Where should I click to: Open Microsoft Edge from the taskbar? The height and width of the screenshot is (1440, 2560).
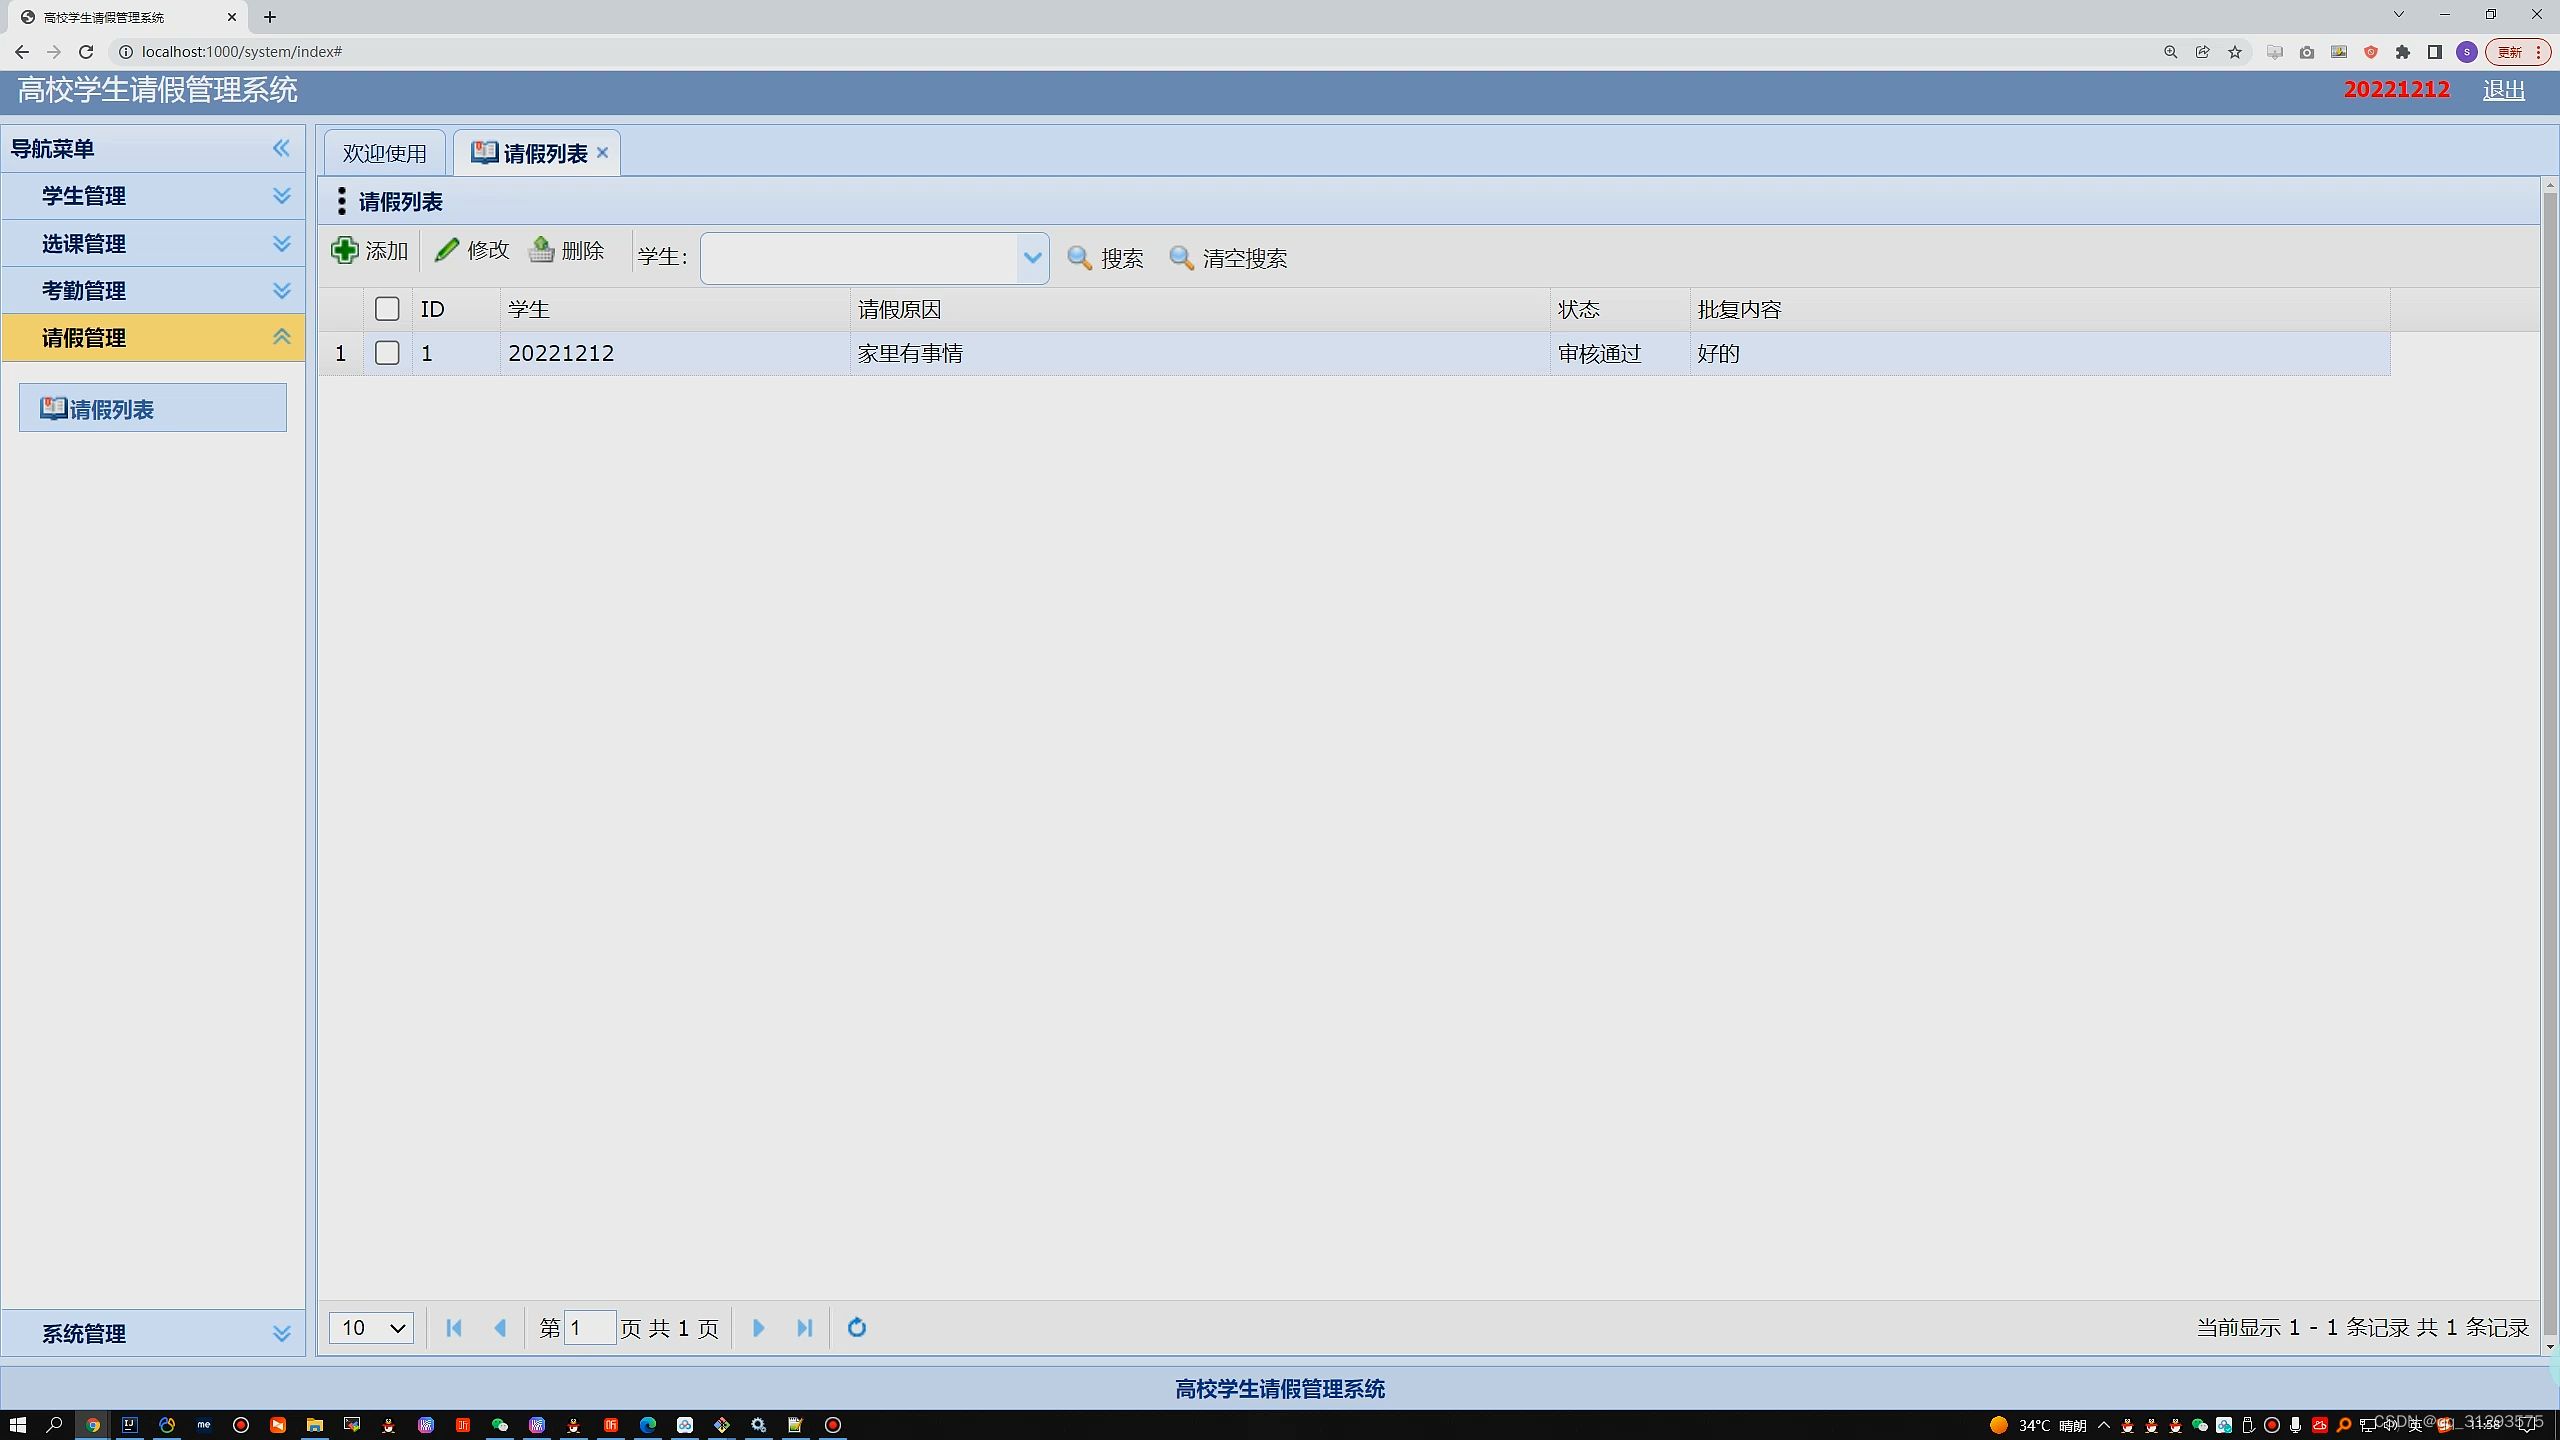pos(648,1425)
